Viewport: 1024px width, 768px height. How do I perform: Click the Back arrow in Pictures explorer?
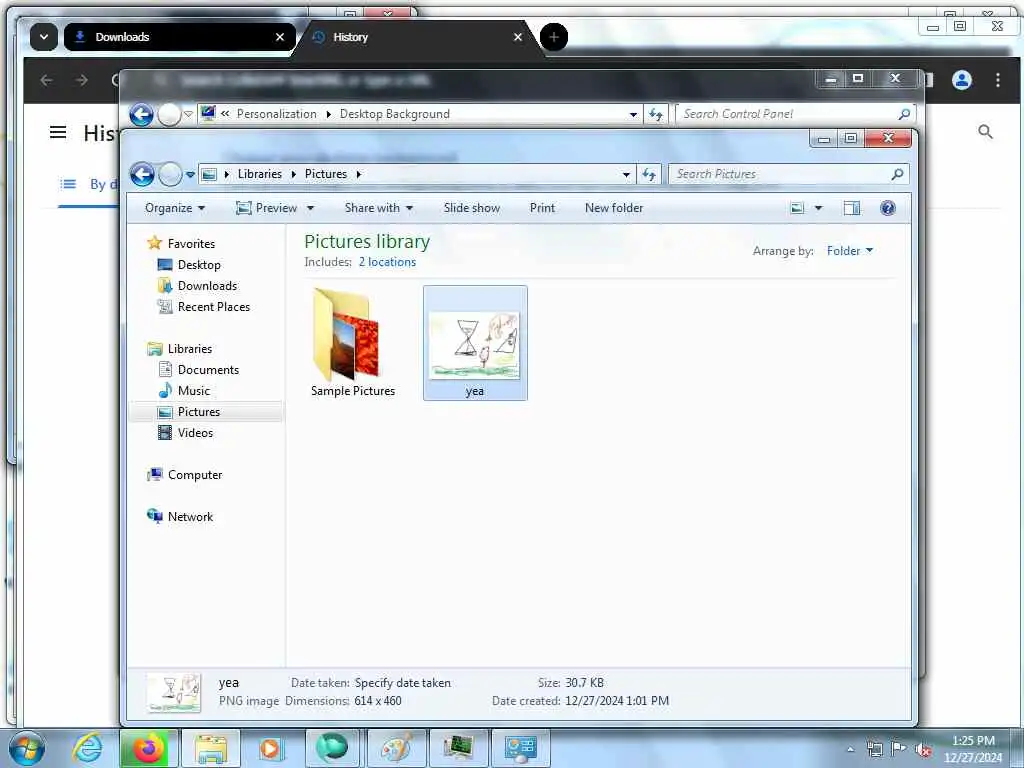(x=142, y=174)
